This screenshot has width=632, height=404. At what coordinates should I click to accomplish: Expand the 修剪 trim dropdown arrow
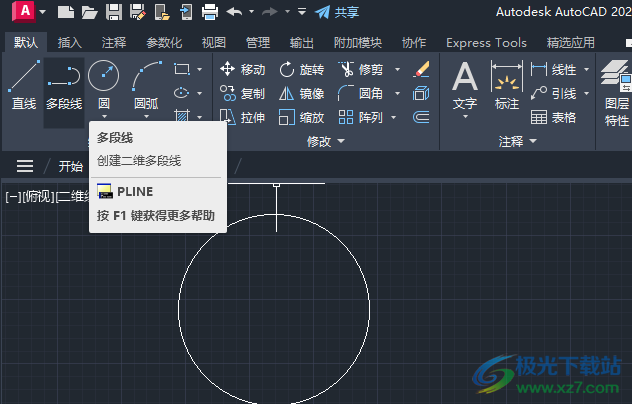(397, 69)
